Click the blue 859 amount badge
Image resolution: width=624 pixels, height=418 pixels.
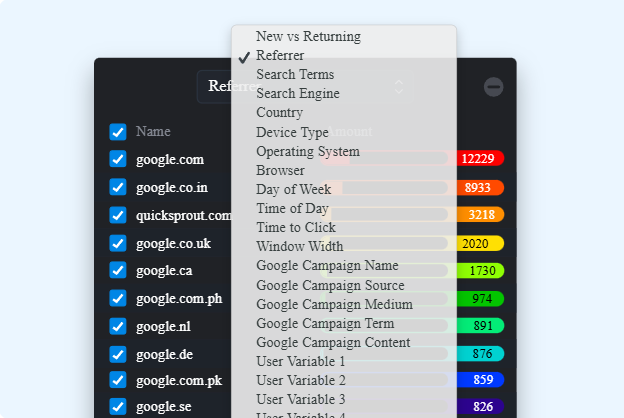[x=480, y=380]
